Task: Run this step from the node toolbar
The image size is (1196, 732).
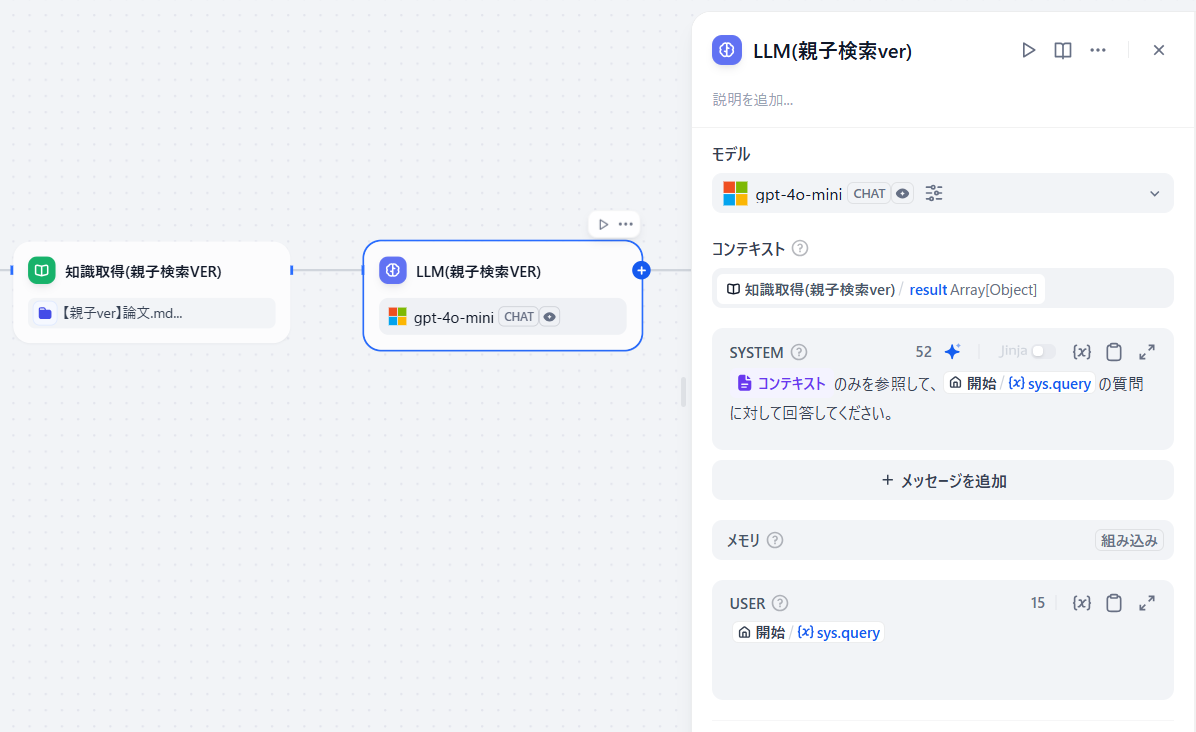Action: pos(603,224)
